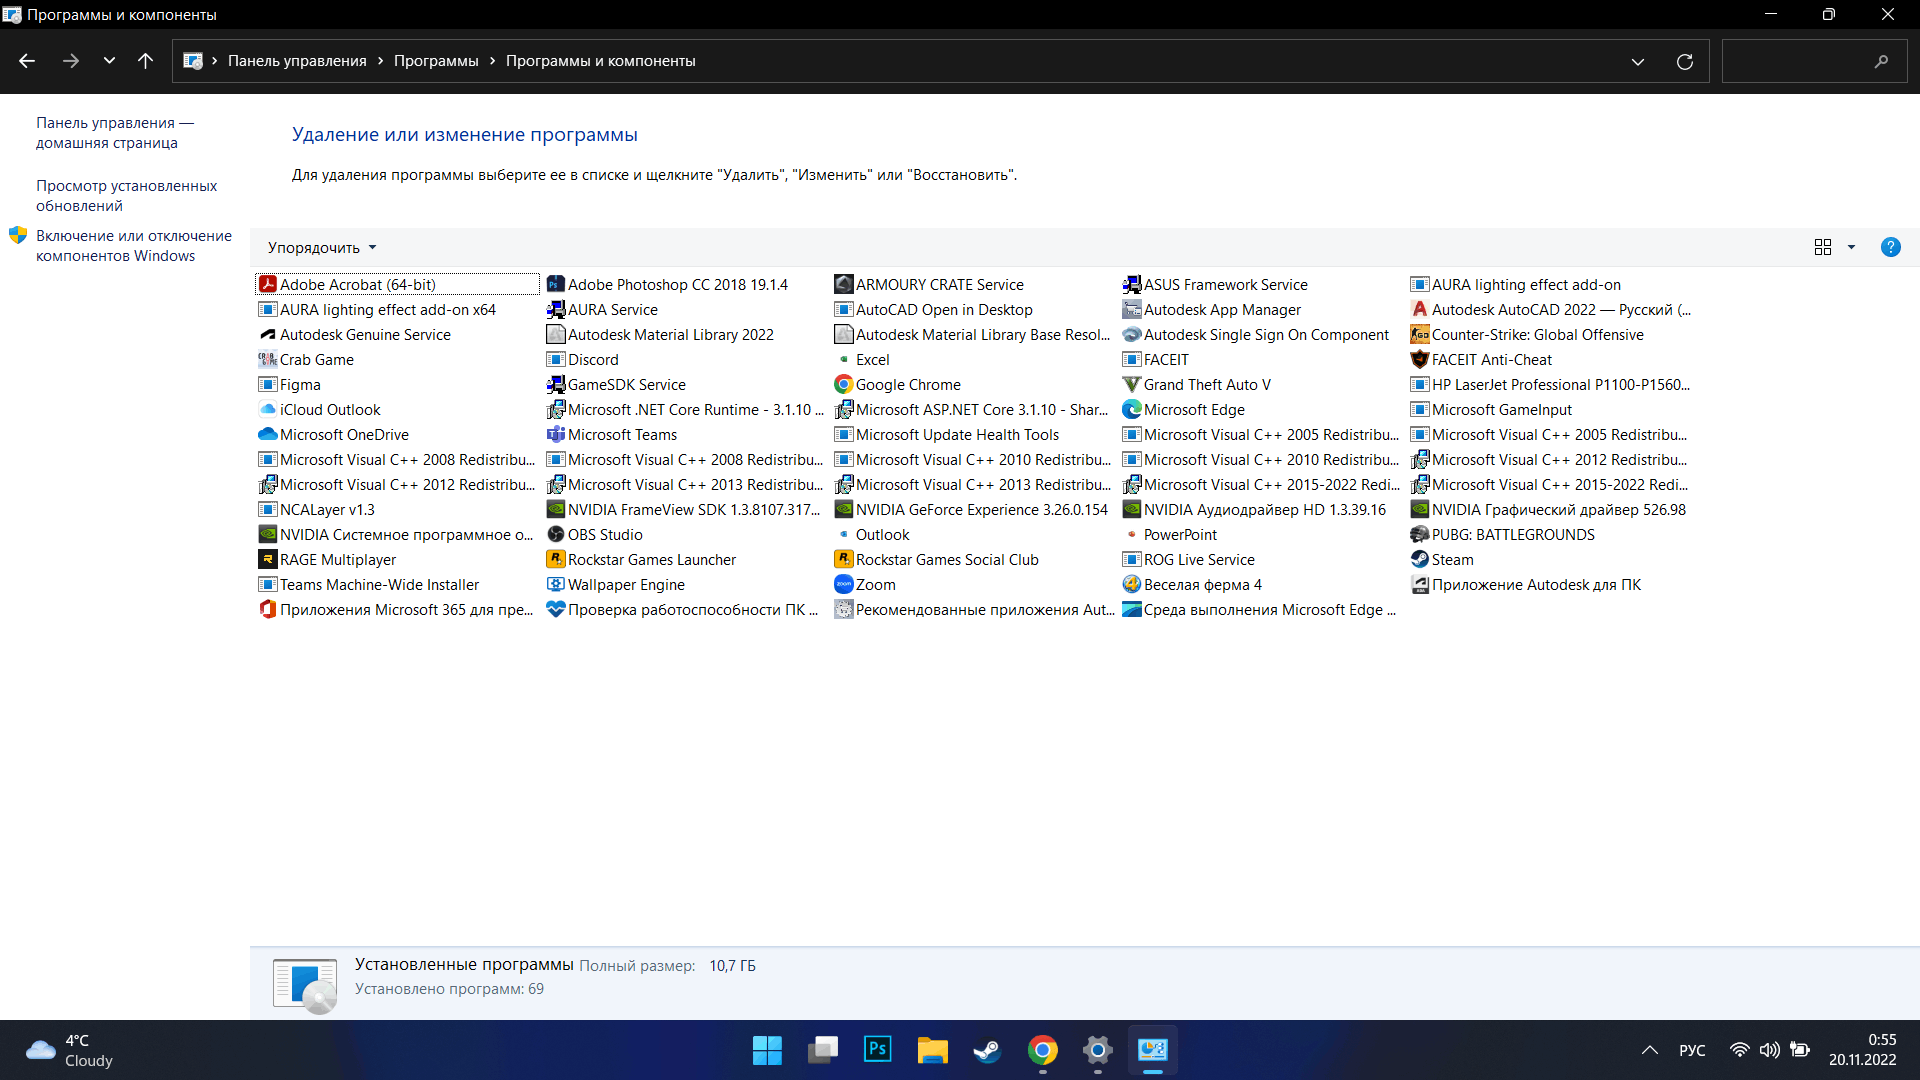Click the Microsoft Teams program icon

(556, 435)
